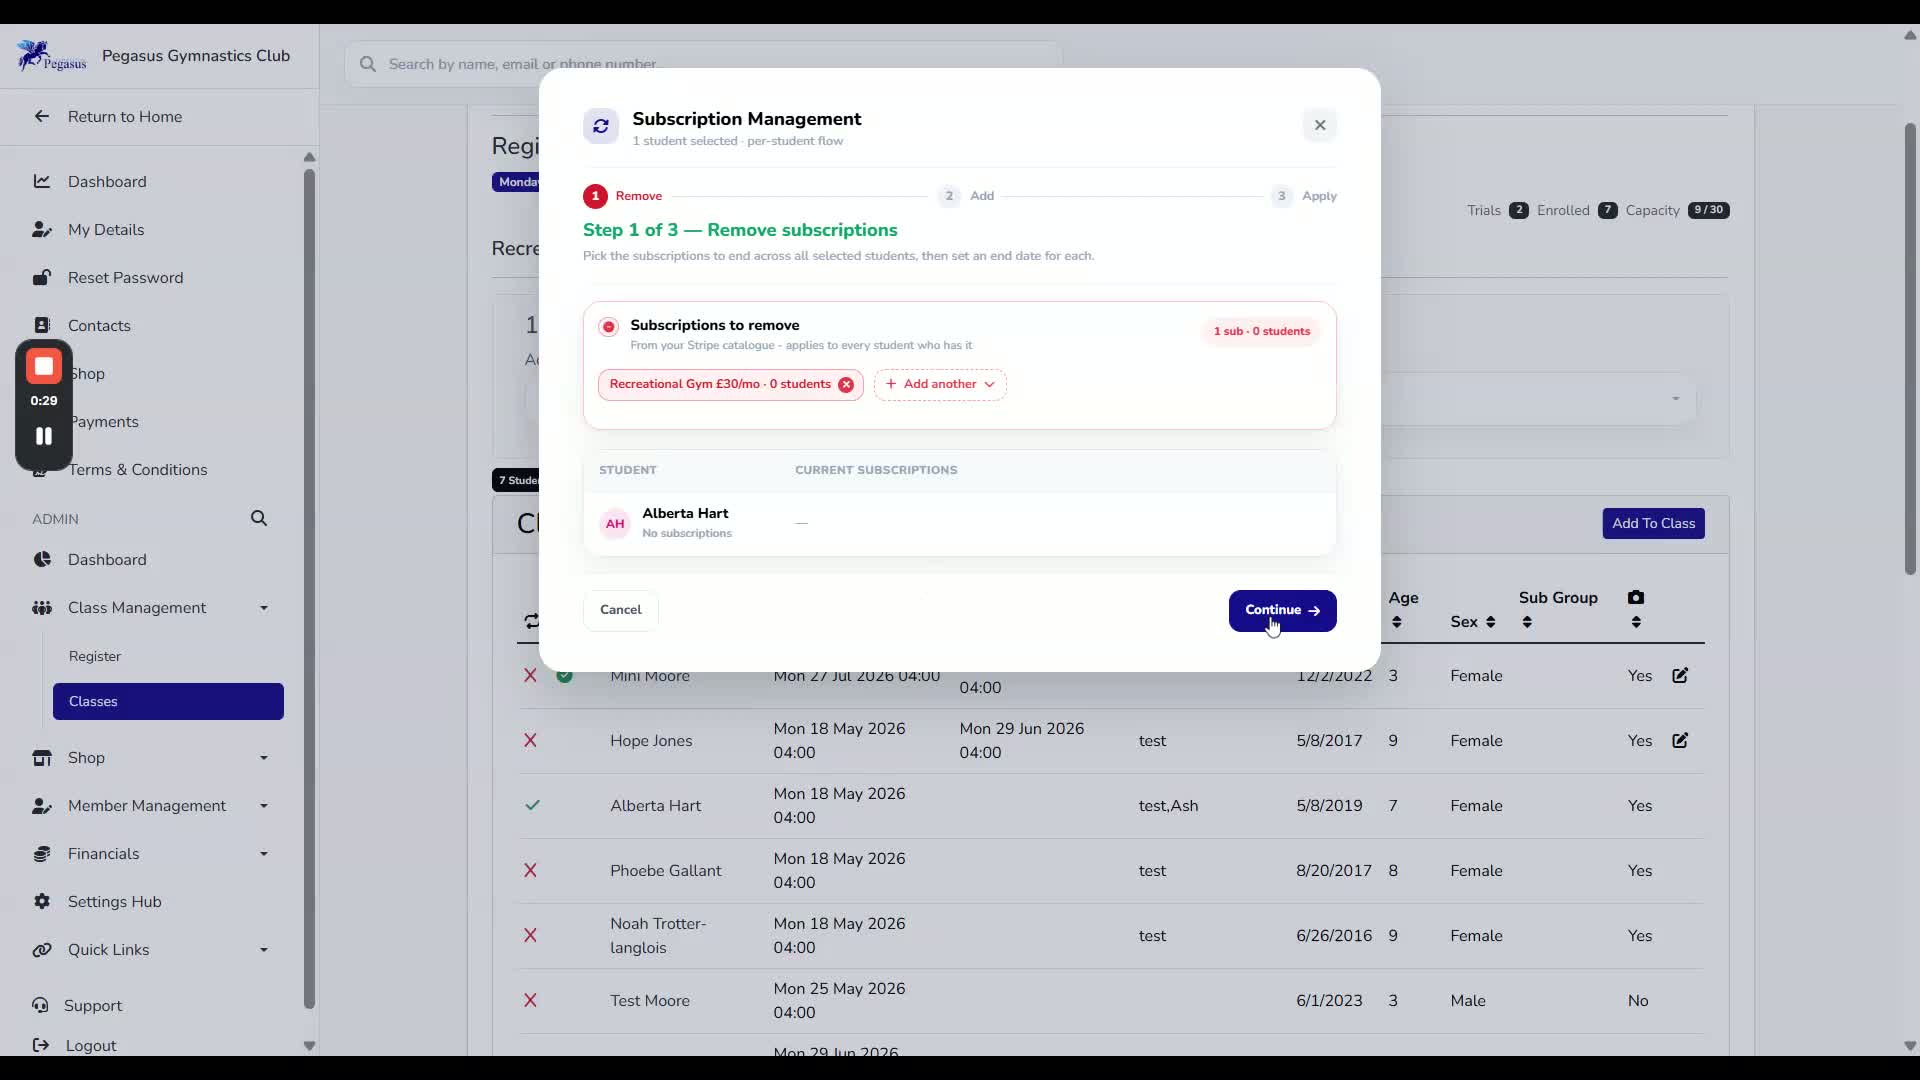This screenshot has height=1080, width=1920.
Task: Open the Classes sidebar item
Action: (x=168, y=701)
